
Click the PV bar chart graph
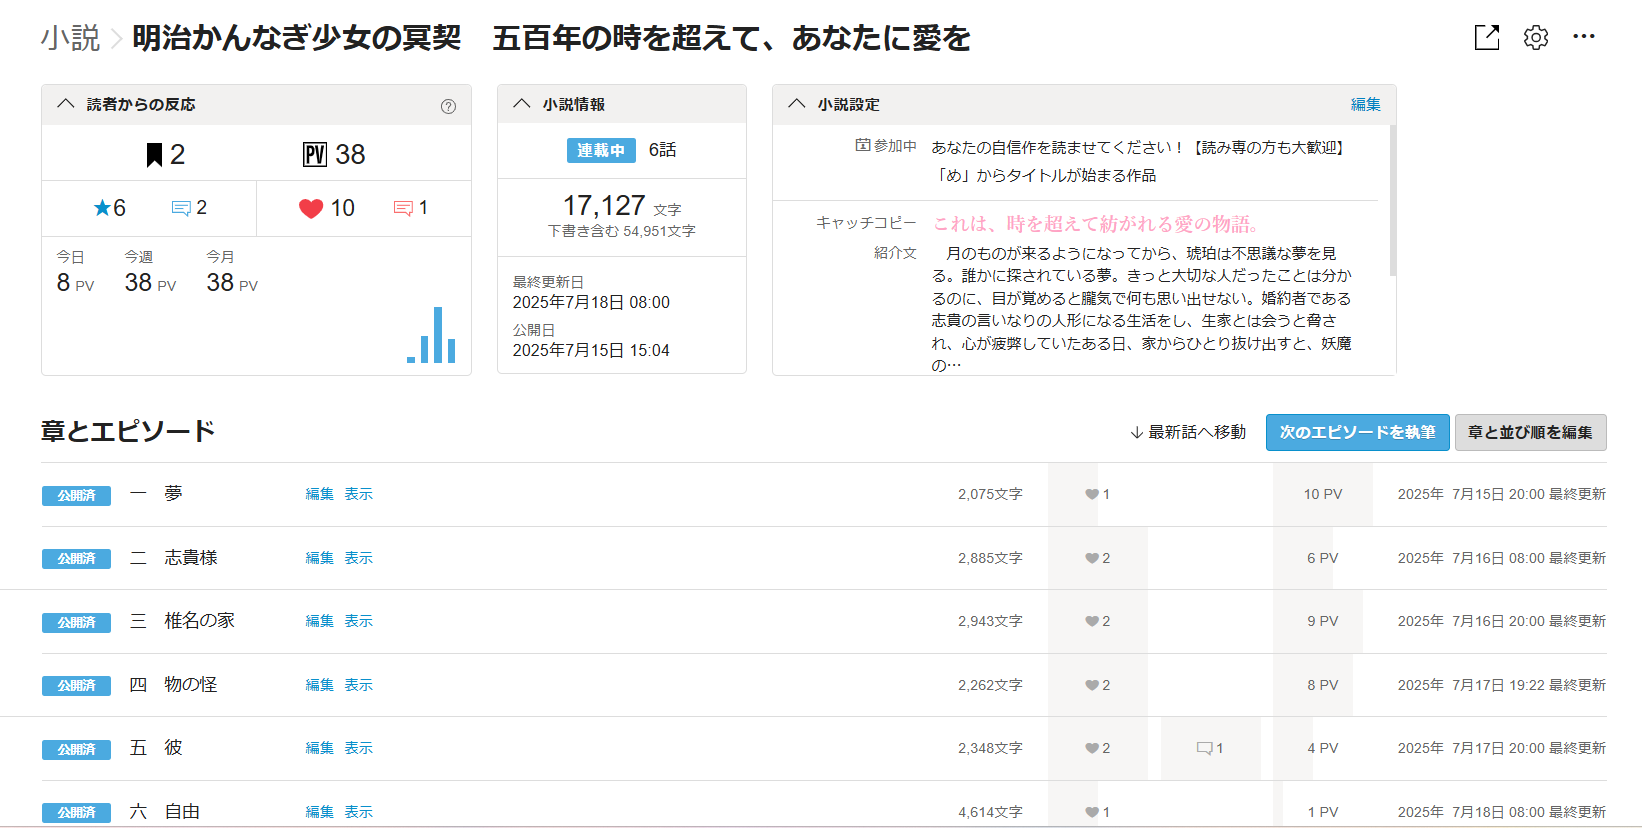coord(431,335)
